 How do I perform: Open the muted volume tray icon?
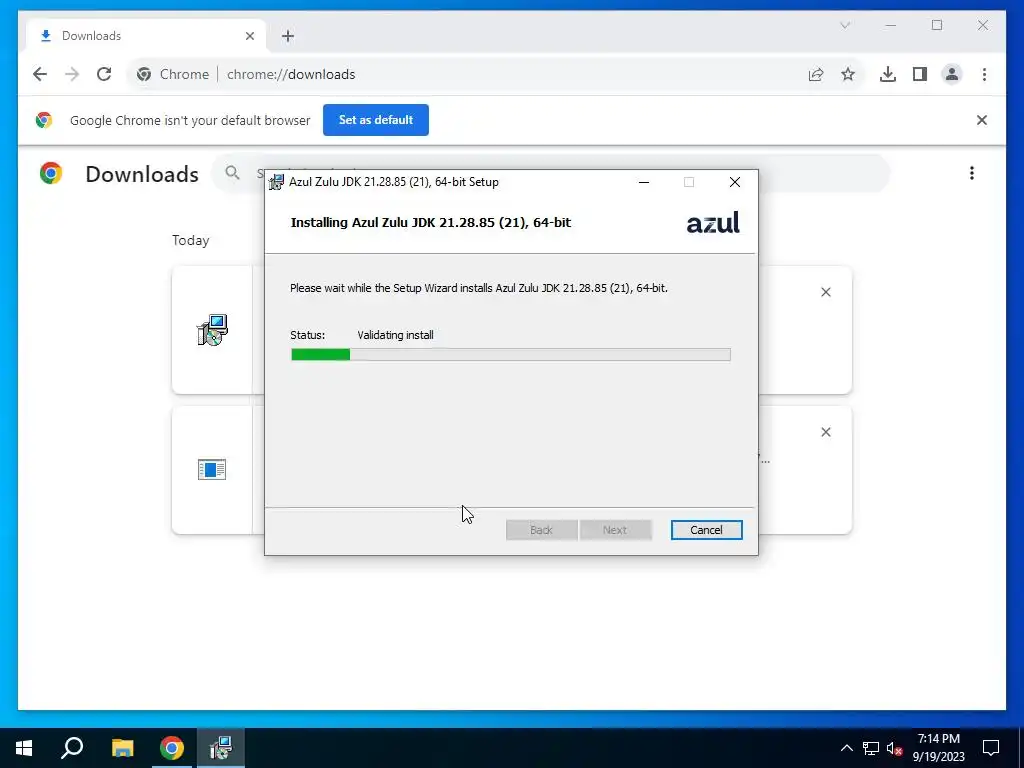[894, 748]
